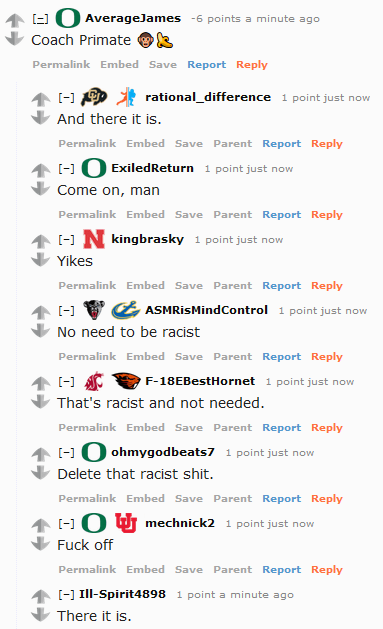This screenshot has height=629, width=383.
Task: Go to Parent of mechnick2's comment
Action: pos(233,570)
